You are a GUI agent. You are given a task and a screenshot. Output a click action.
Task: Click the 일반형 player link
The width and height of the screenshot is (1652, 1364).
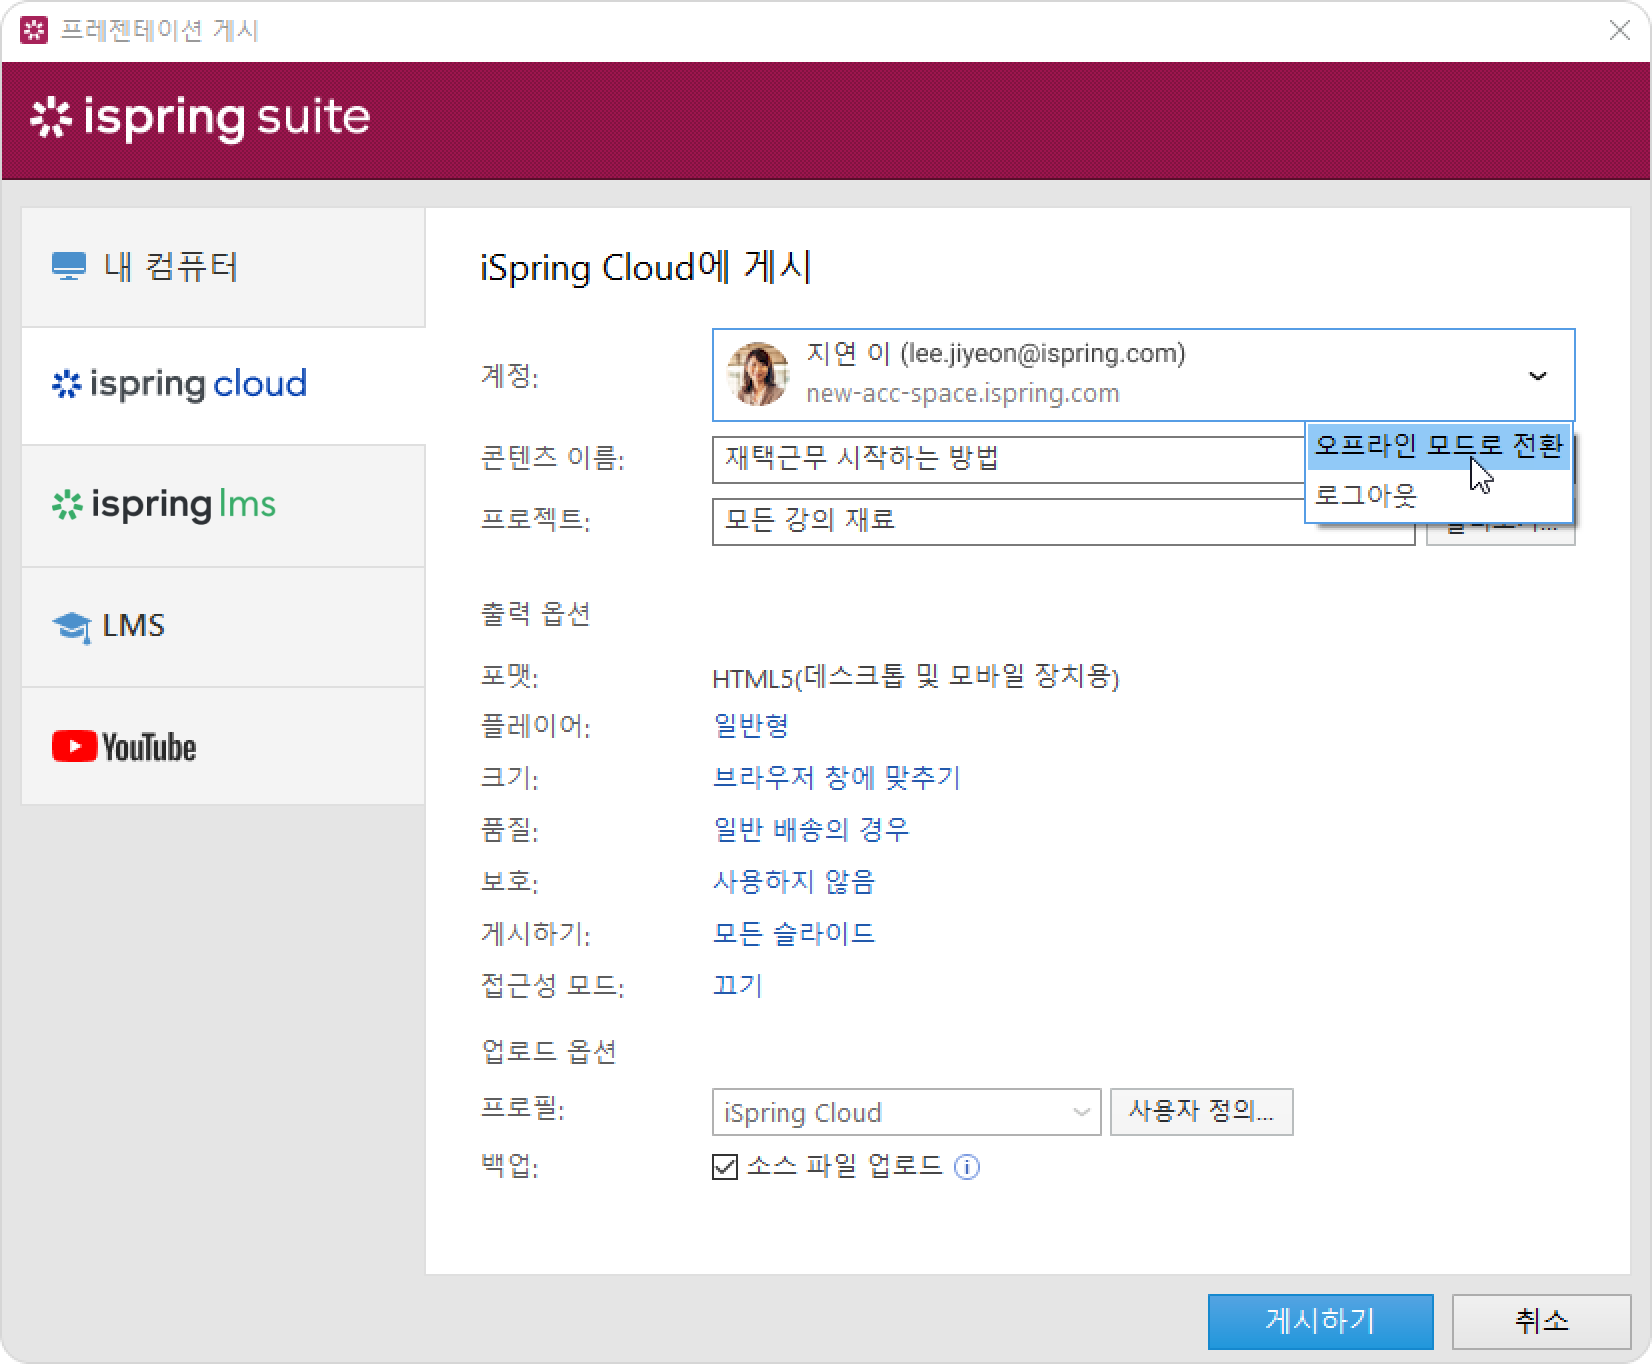751,726
